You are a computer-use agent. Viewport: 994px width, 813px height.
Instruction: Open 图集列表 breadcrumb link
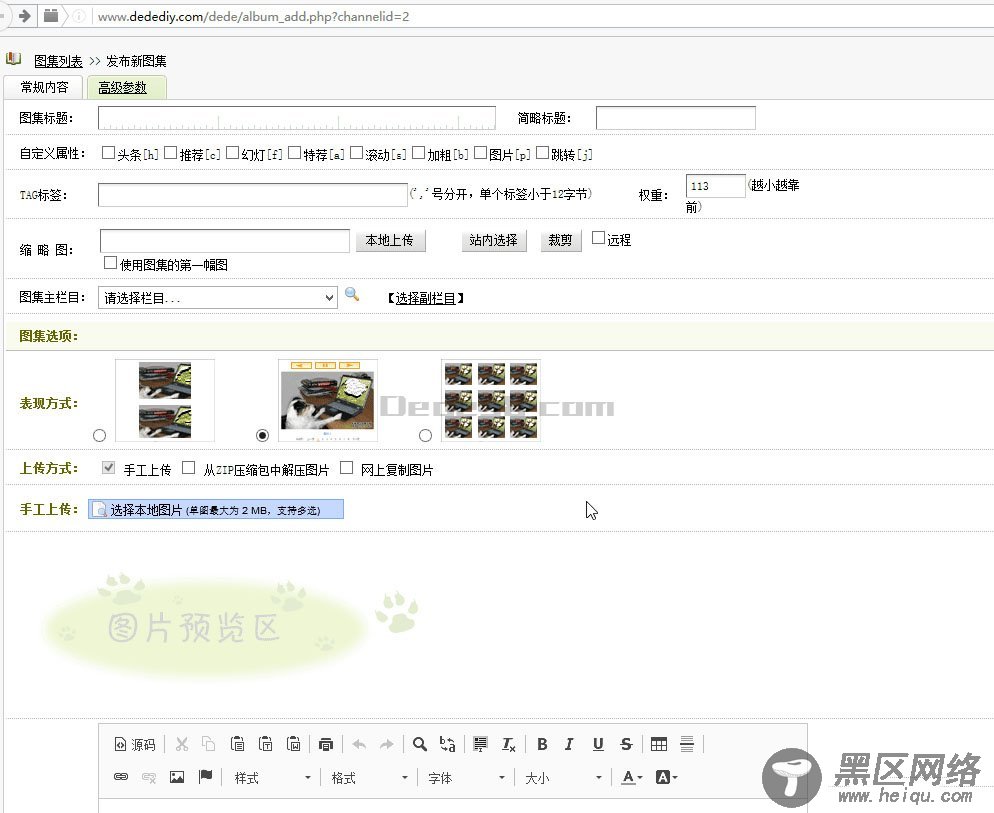pyautogui.click(x=58, y=61)
